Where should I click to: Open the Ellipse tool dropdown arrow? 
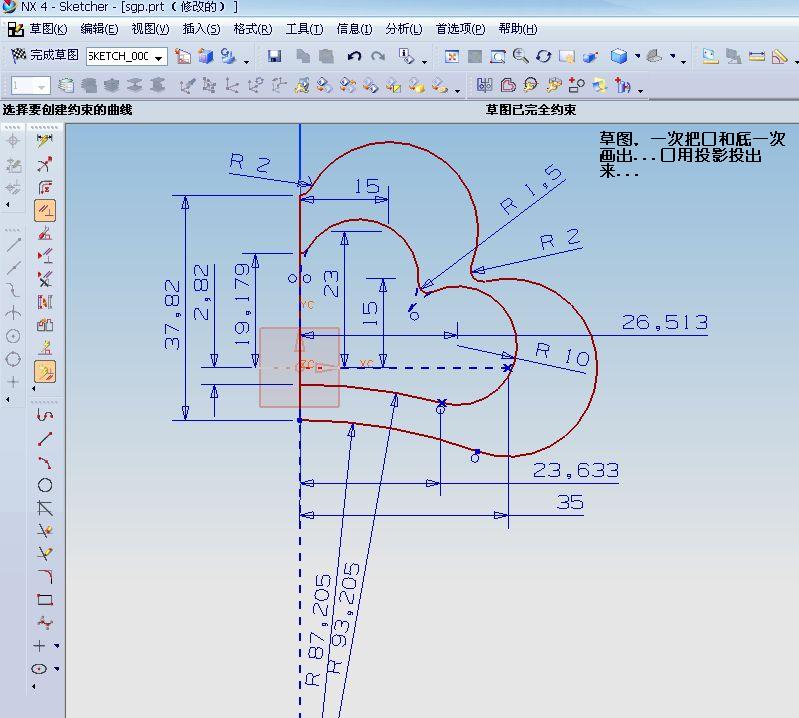point(57,669)
